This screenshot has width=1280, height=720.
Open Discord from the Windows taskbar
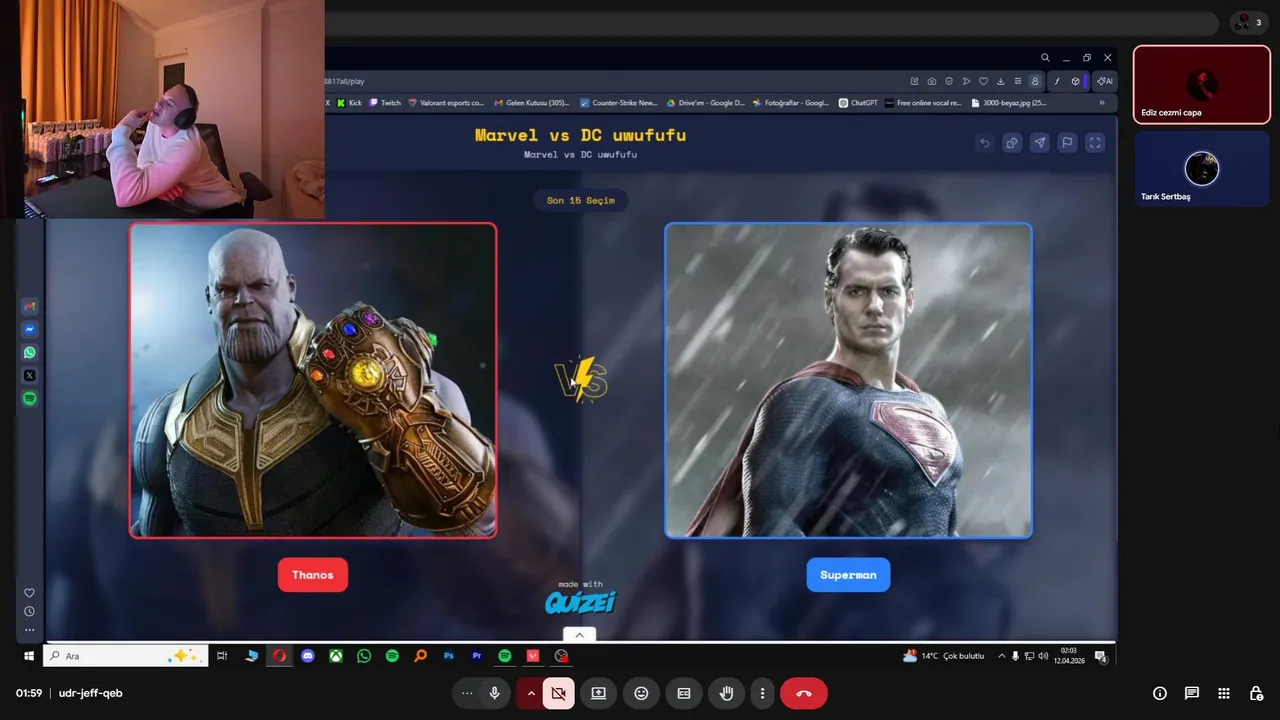(x=308, y=656)
